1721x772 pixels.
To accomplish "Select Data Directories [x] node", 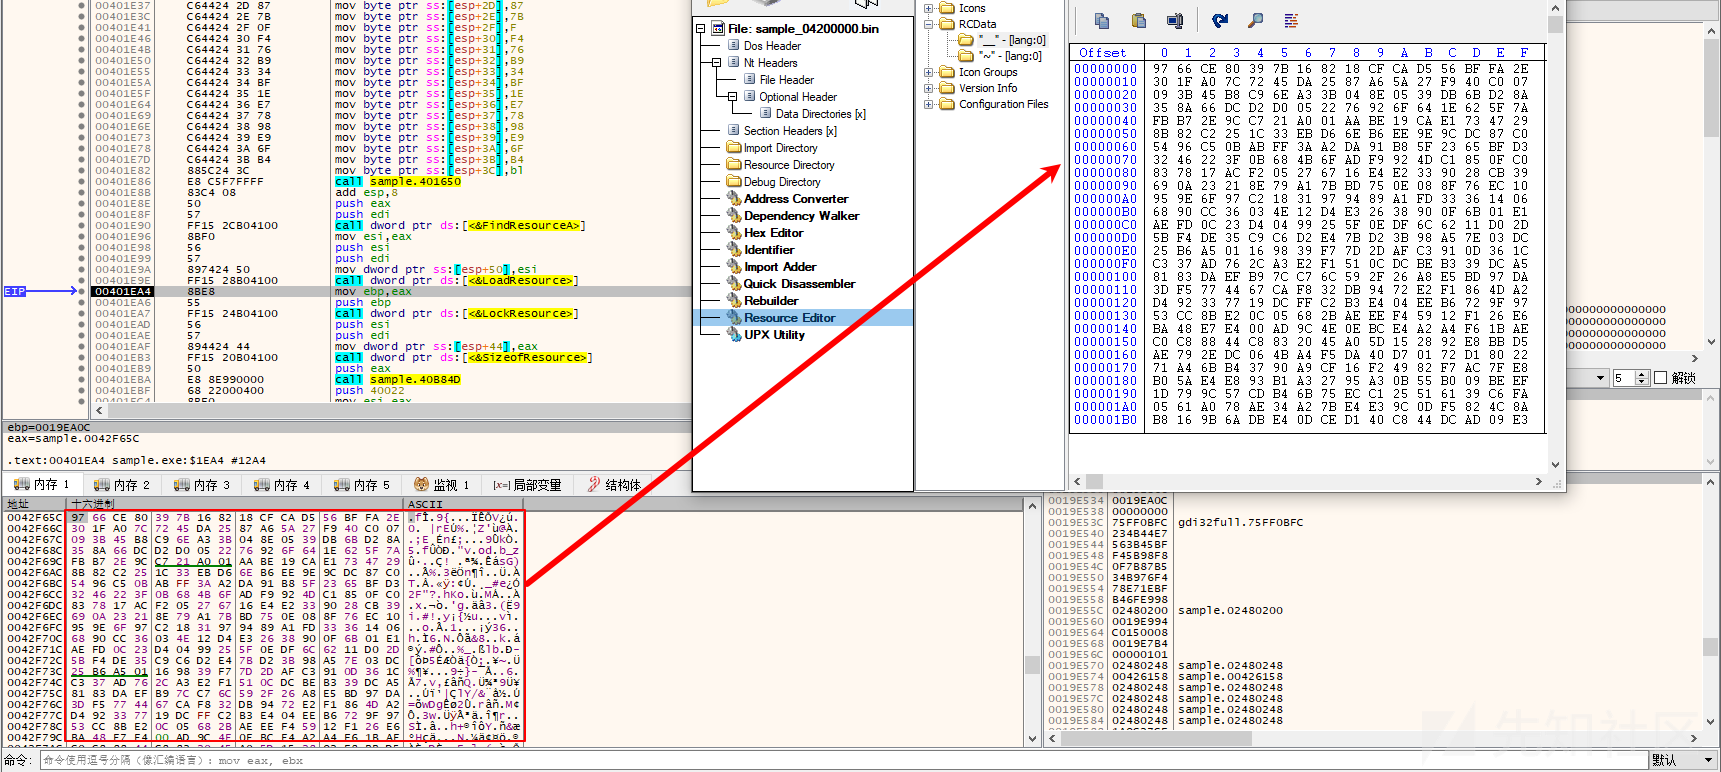I will point(820,114).
